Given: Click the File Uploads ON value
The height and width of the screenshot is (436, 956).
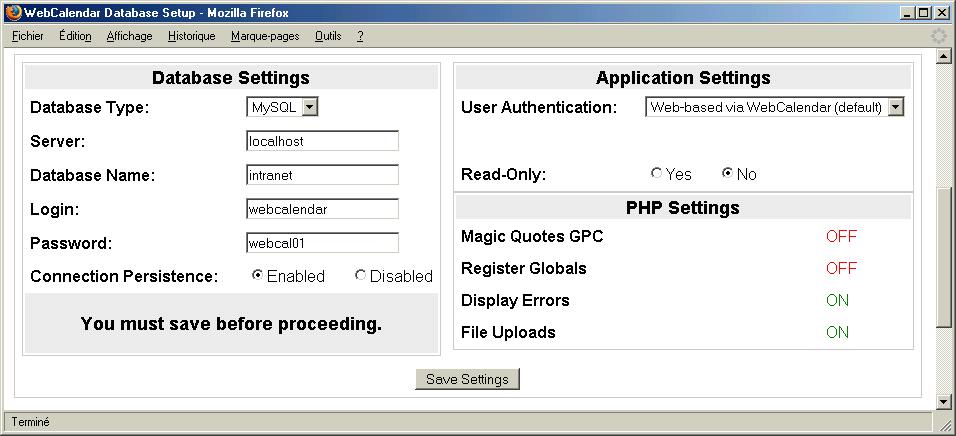Looking at the screenshot, I should [x=838, y=332].
